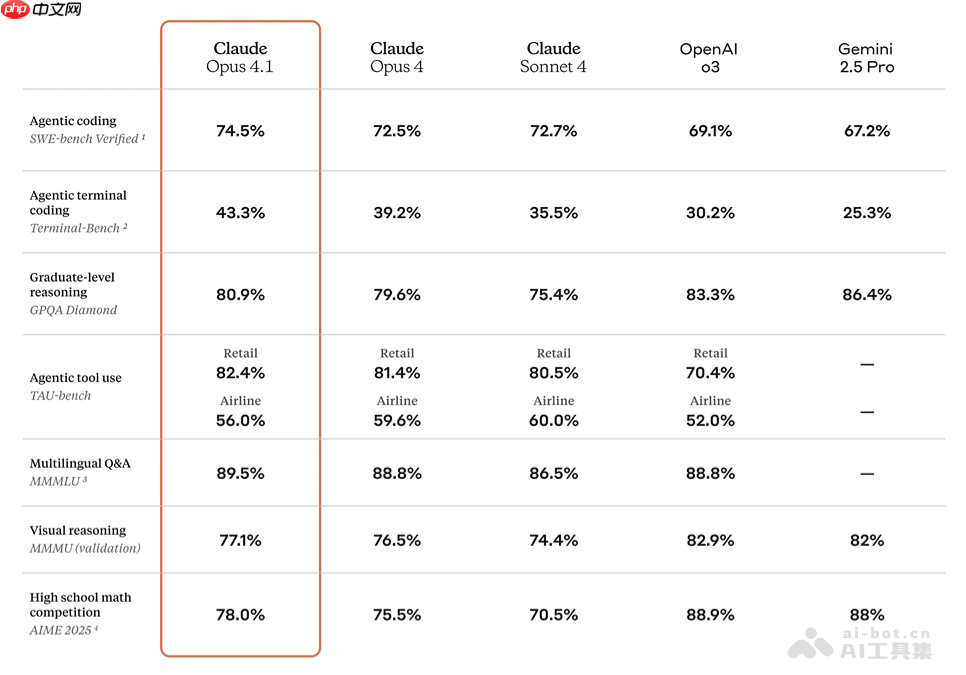Select the 88.9% AIME score for o3

click(x=710, y=615)
